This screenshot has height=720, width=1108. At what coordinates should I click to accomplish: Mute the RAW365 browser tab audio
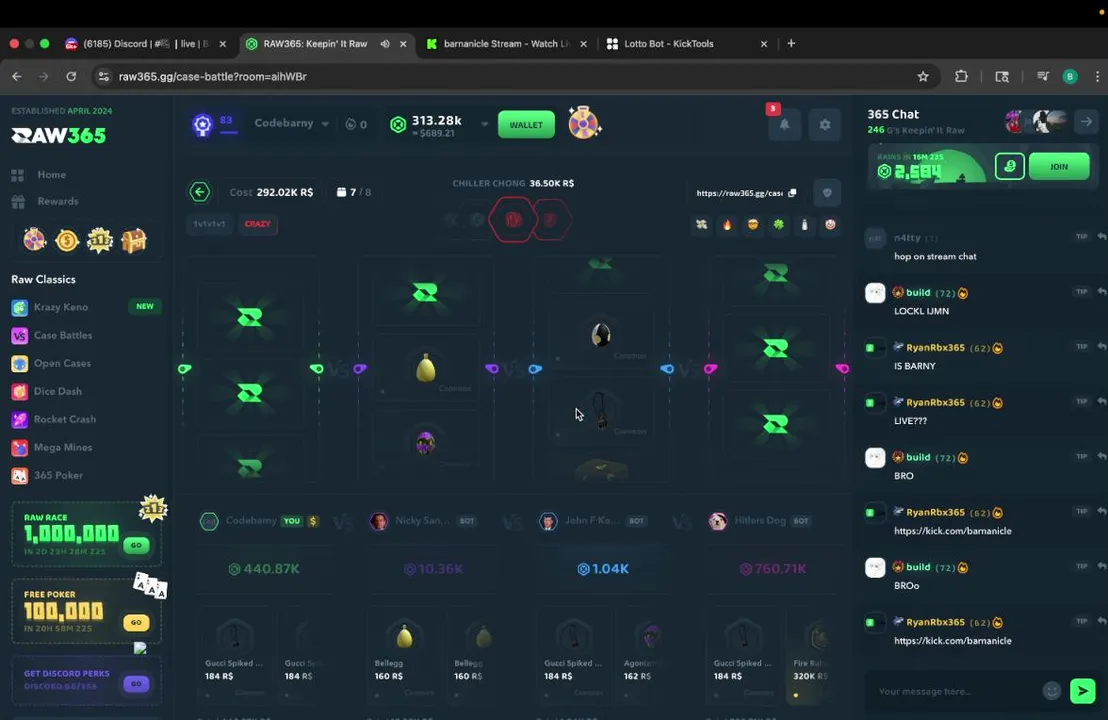pos(385,44)
